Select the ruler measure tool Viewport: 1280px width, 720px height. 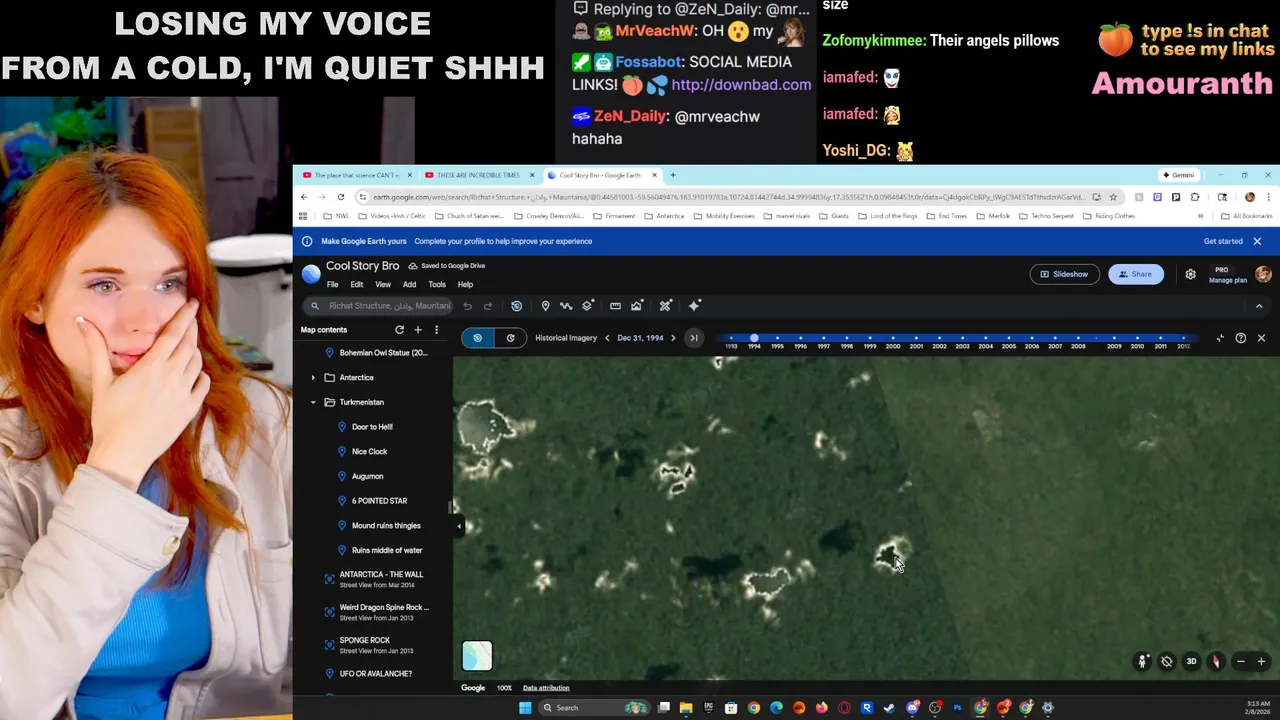coord(615,306)
